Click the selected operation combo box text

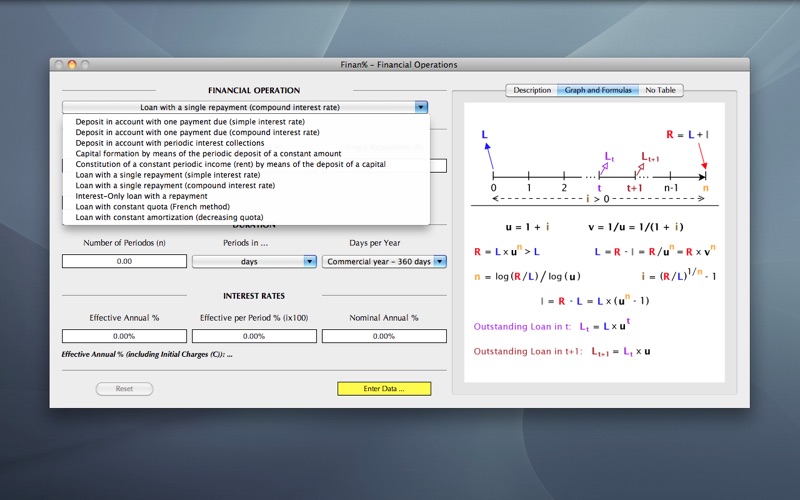(240, 107)
